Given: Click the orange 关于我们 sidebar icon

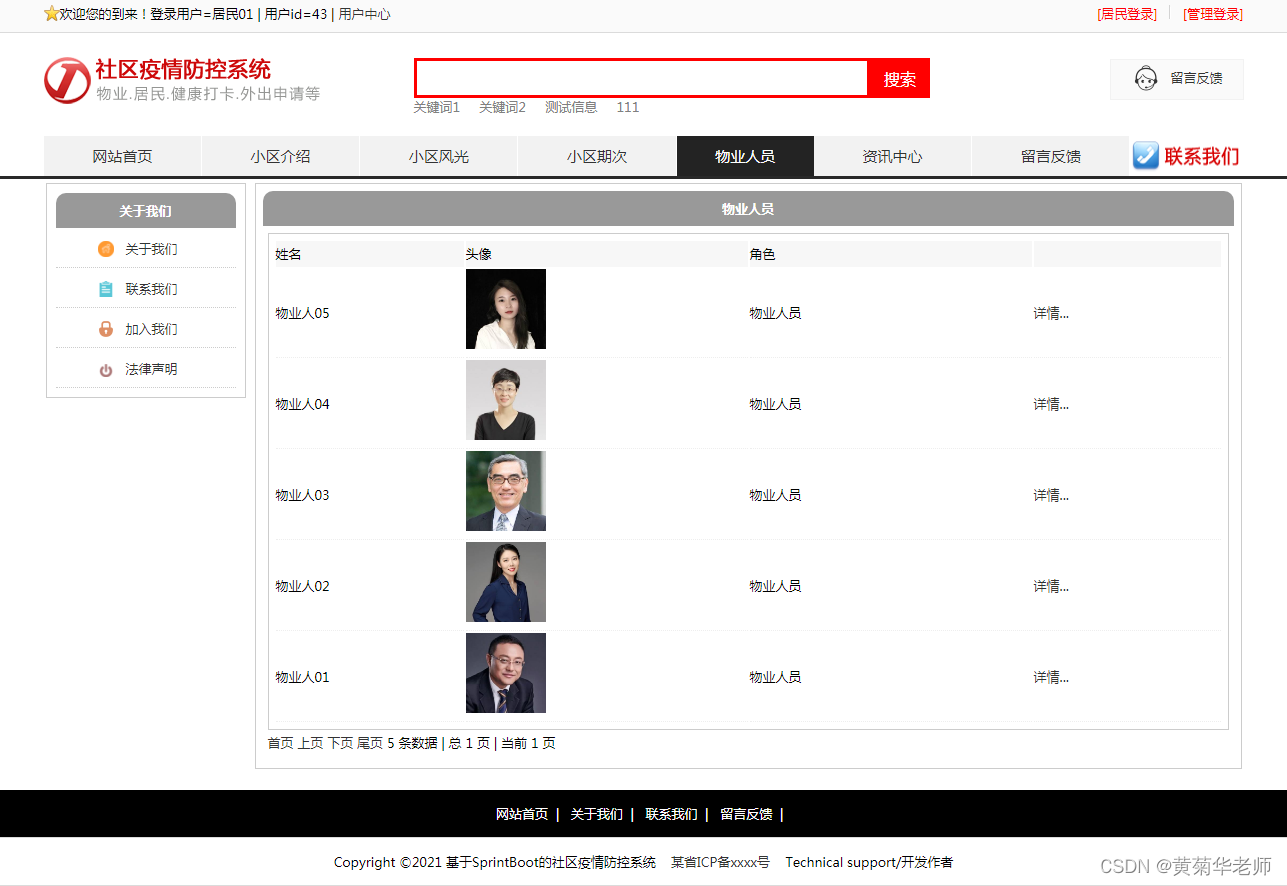Looking at the screenshot, I should pyautogui.click(x=106, y=249).
